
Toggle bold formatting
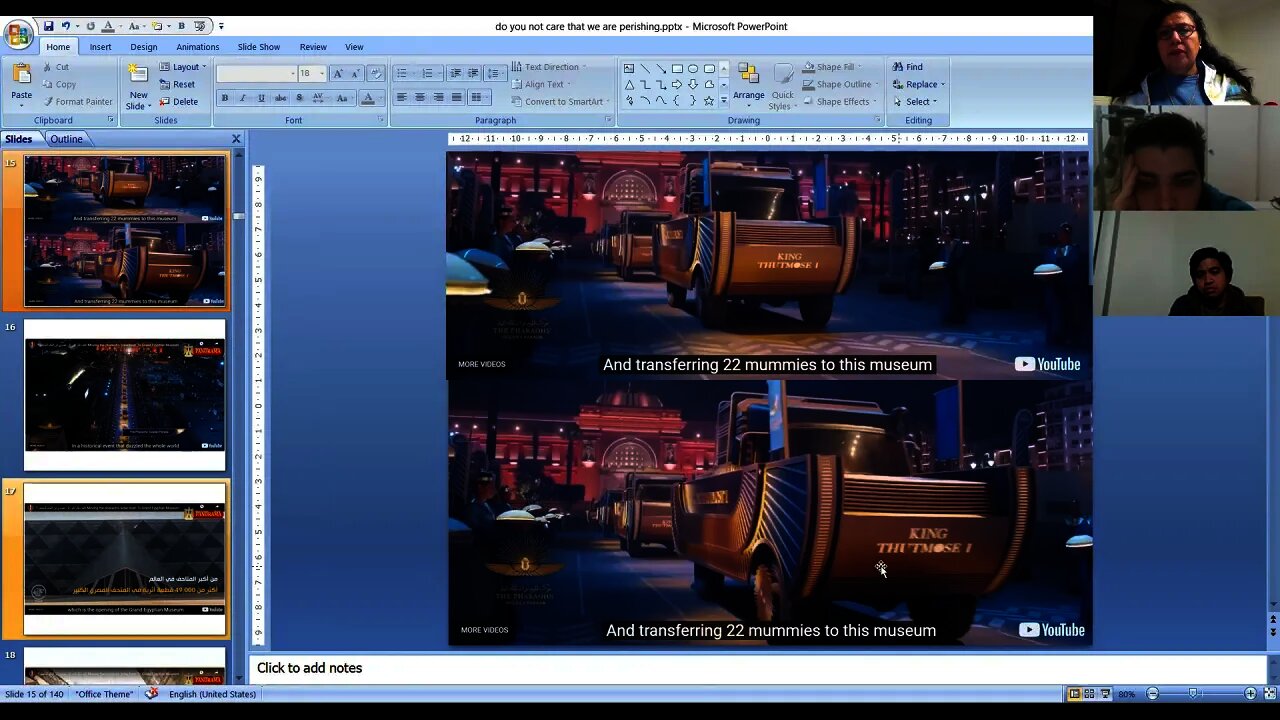pyautogui.click(x=225, y=98)
